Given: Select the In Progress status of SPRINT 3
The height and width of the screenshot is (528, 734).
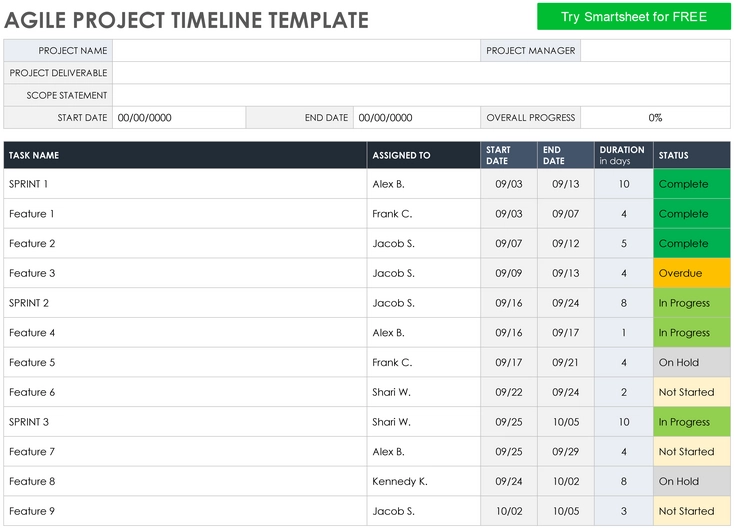Looking at the screenshot, I should [692, 422].
